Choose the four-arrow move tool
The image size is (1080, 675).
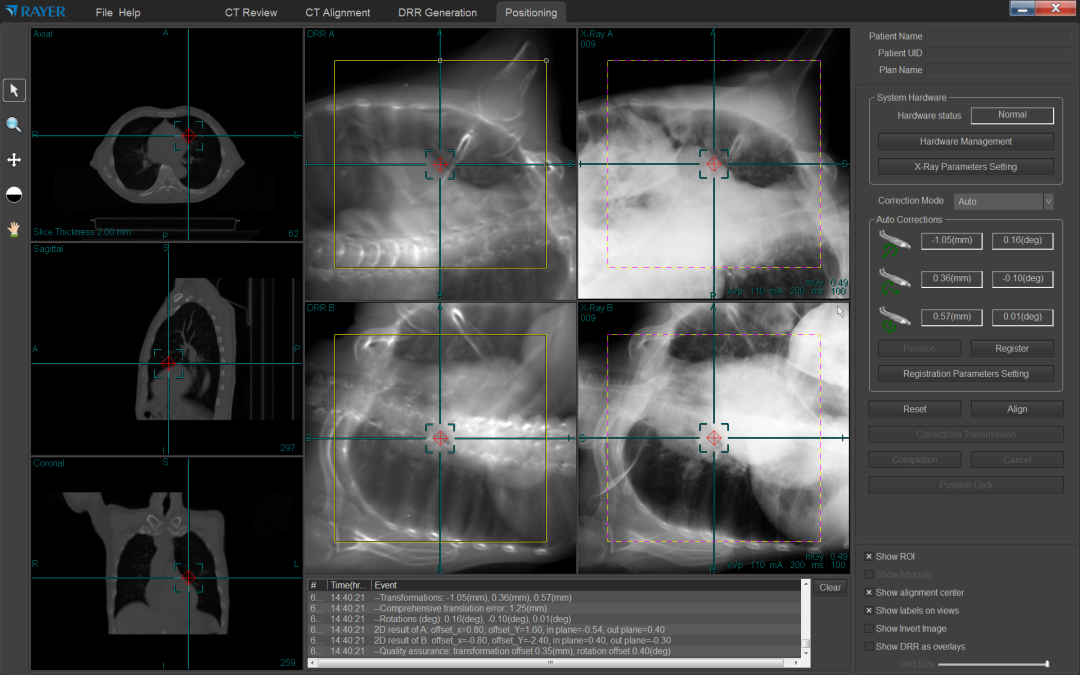[x=14, y=160]
